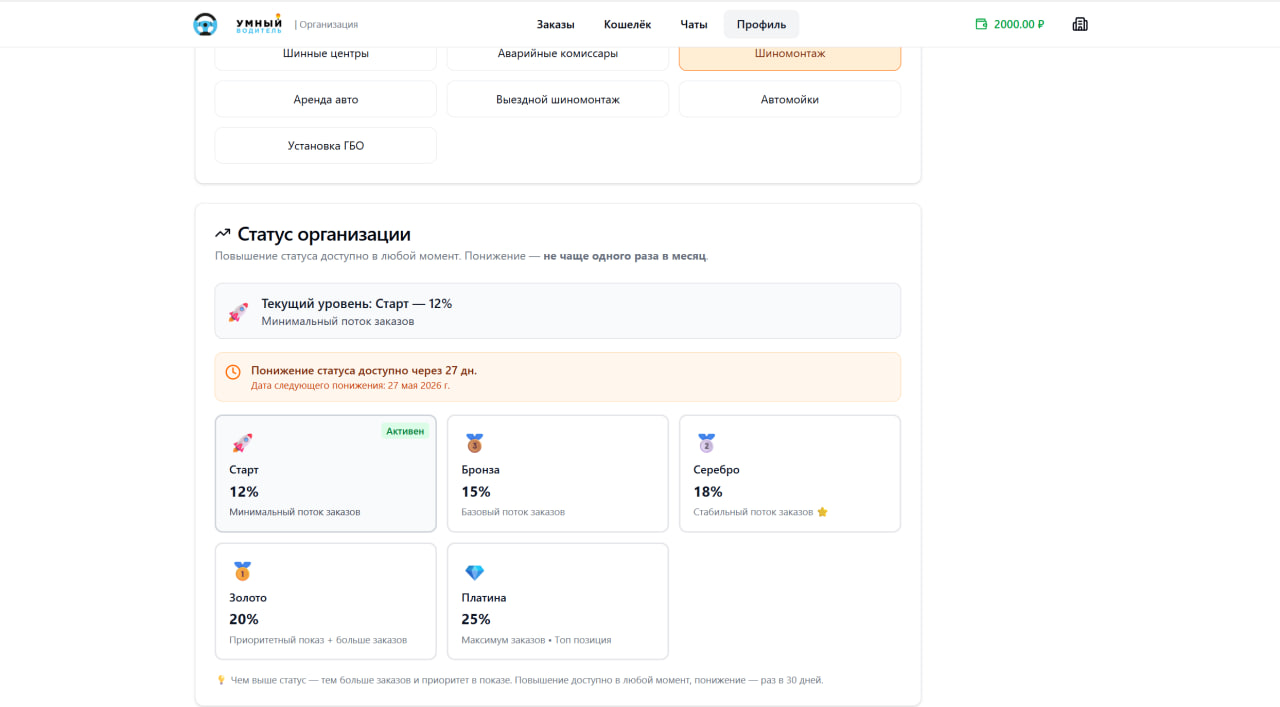The height and width of the screenshot is (707, 1280).
Task: Click the gold medal icon
Action: pyautogui.click(x=242, y=571)
